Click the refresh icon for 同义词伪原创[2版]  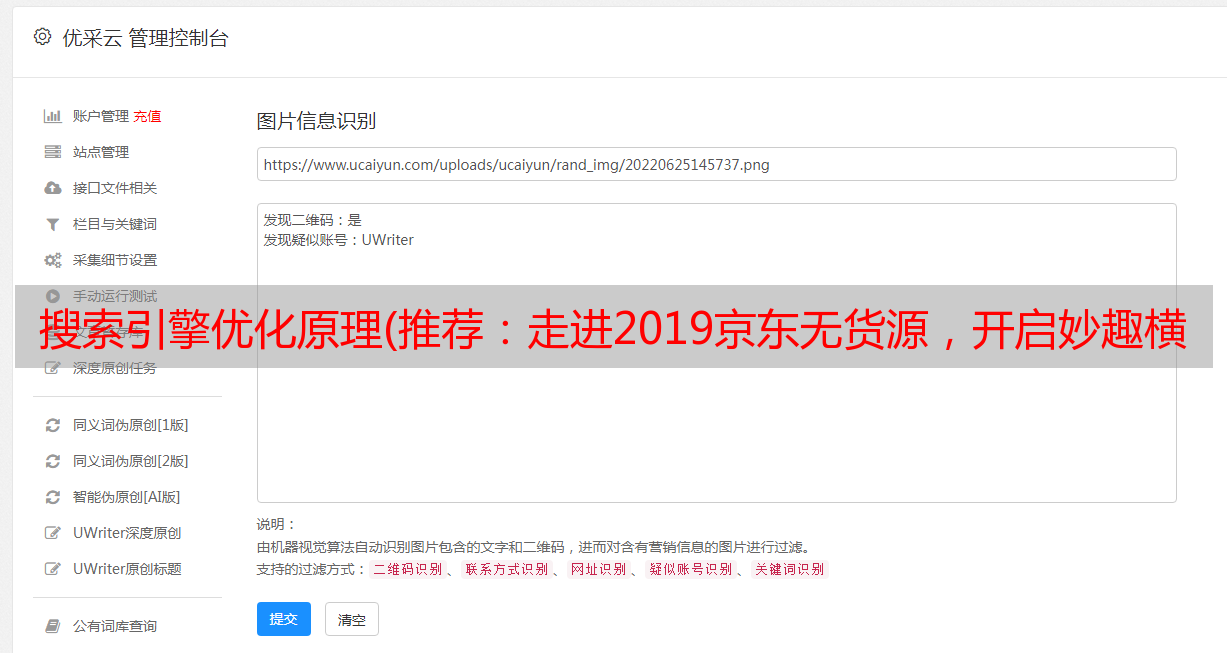(53, 461)
